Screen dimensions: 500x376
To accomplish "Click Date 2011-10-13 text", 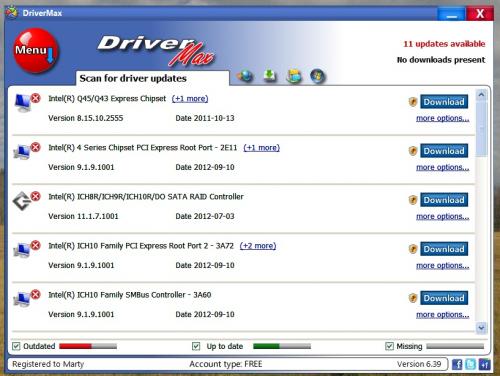I will point(205,118).
